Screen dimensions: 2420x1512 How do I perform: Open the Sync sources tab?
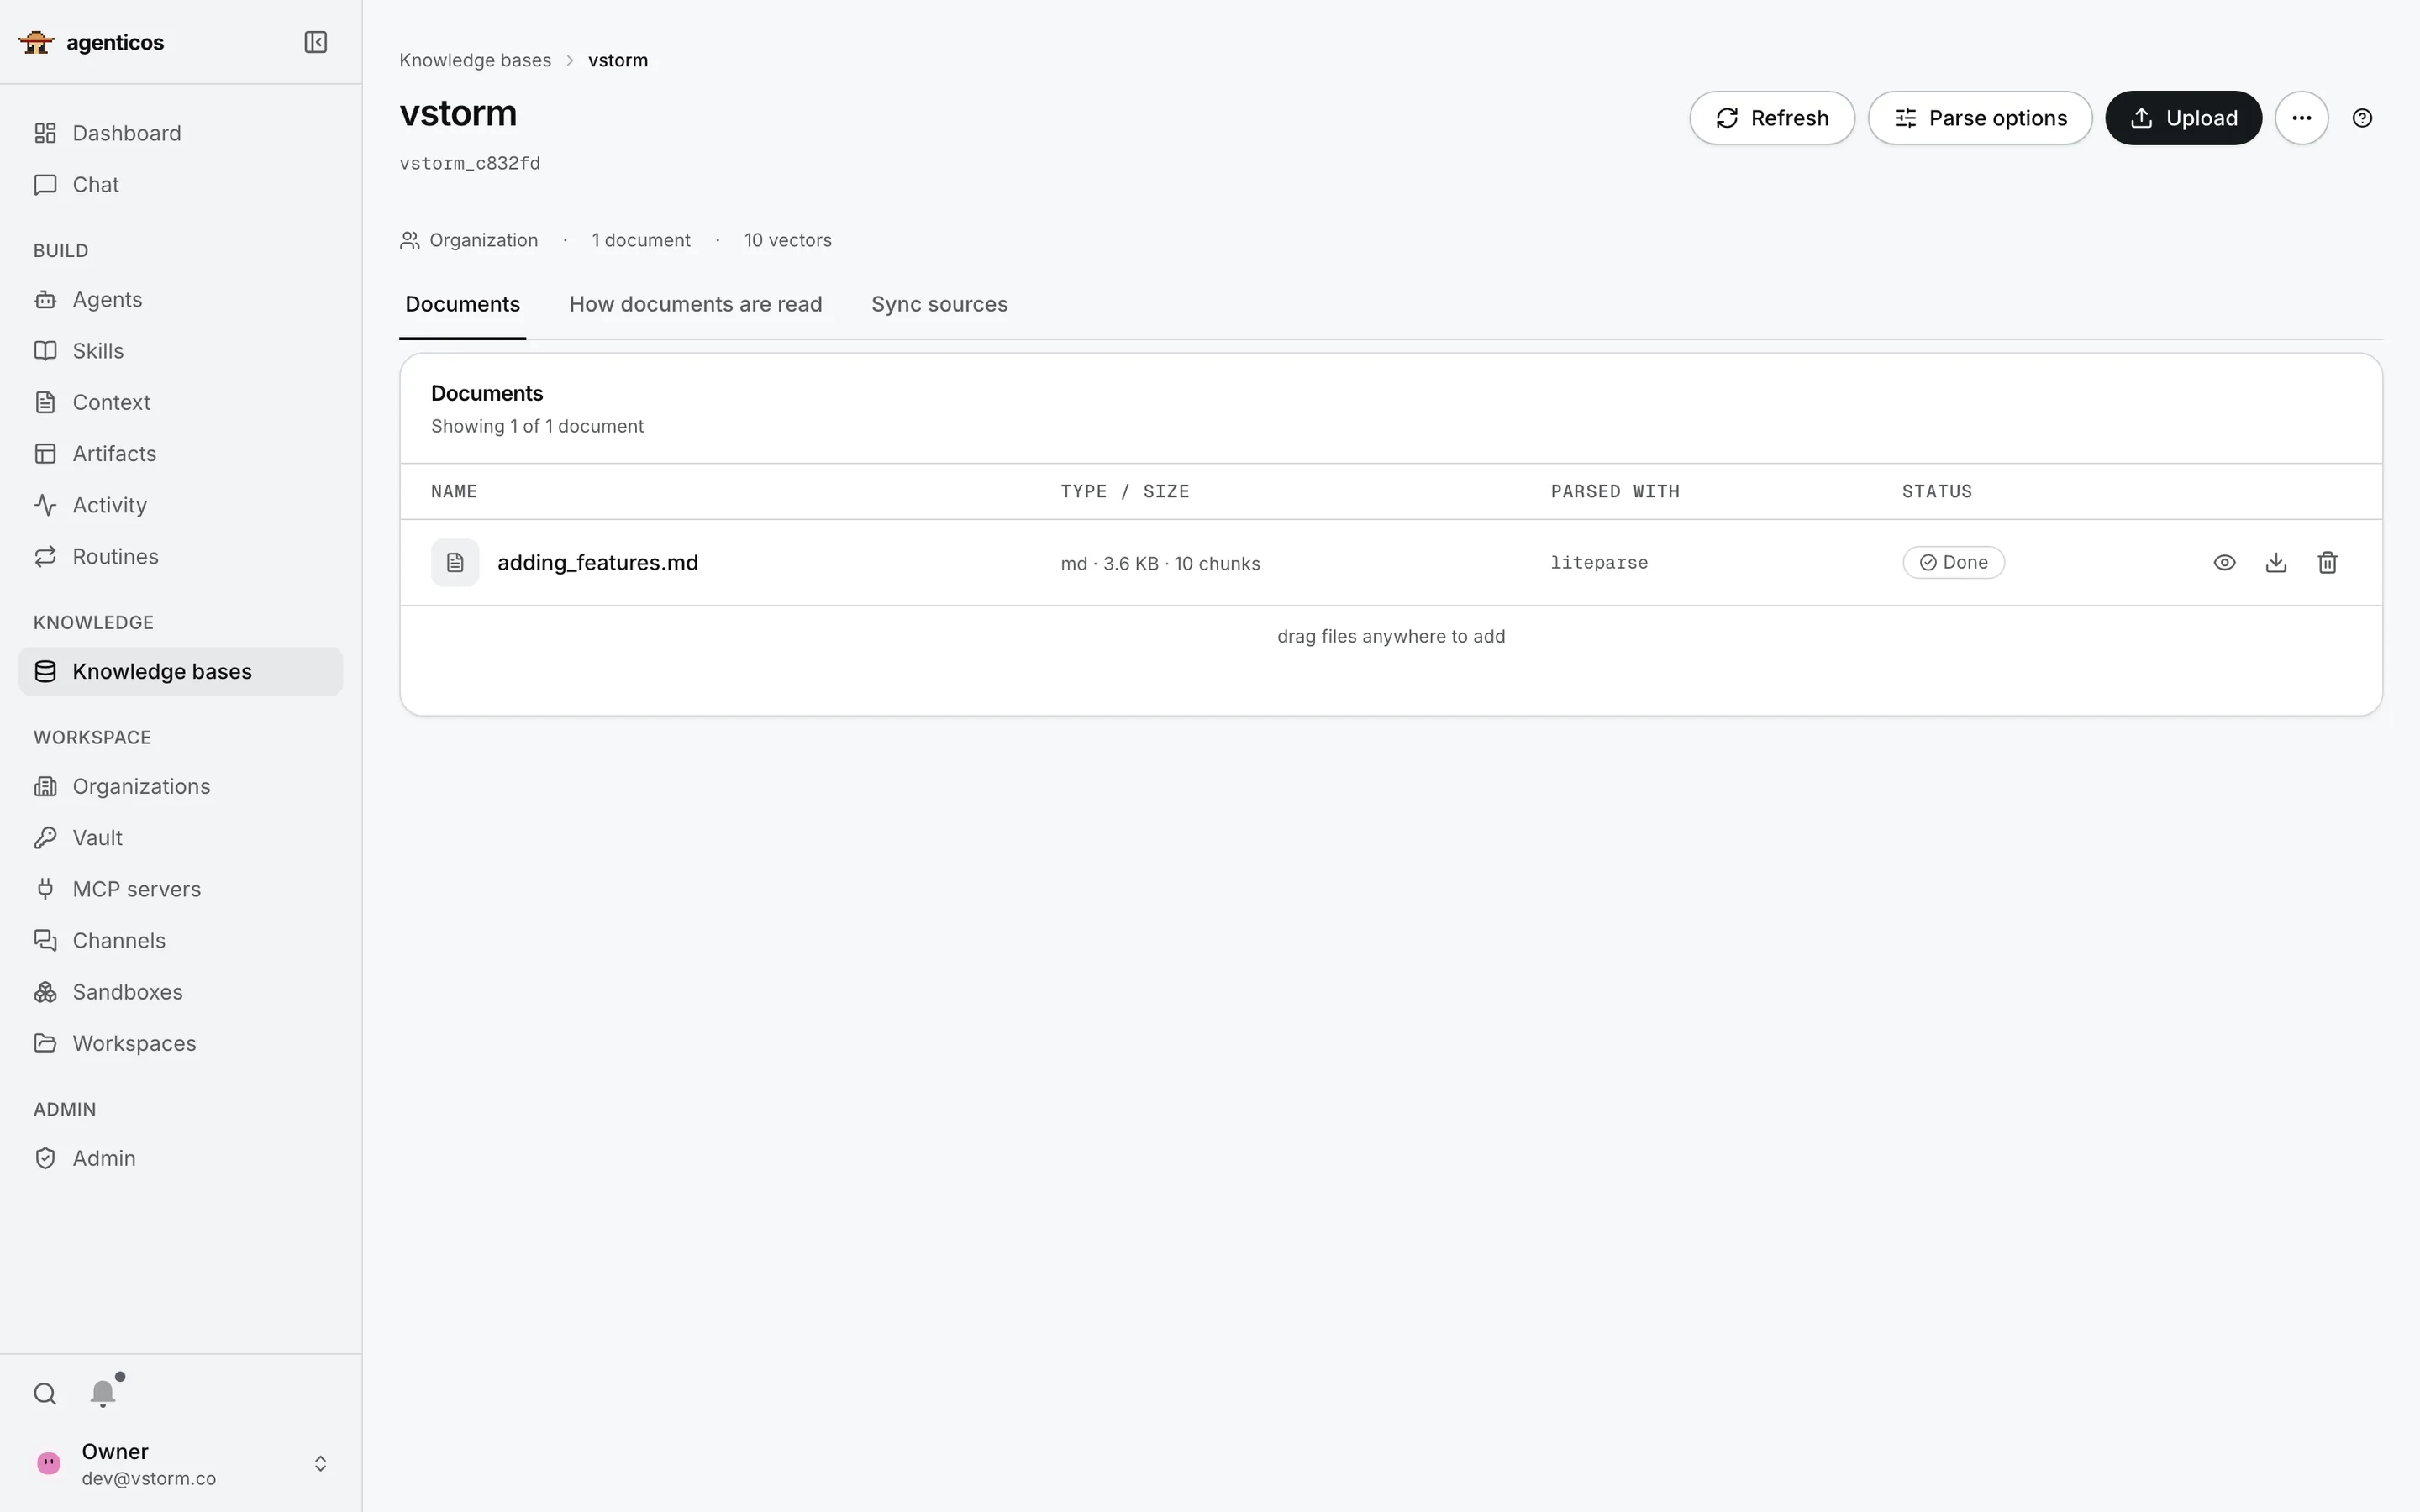pos(939,304)
